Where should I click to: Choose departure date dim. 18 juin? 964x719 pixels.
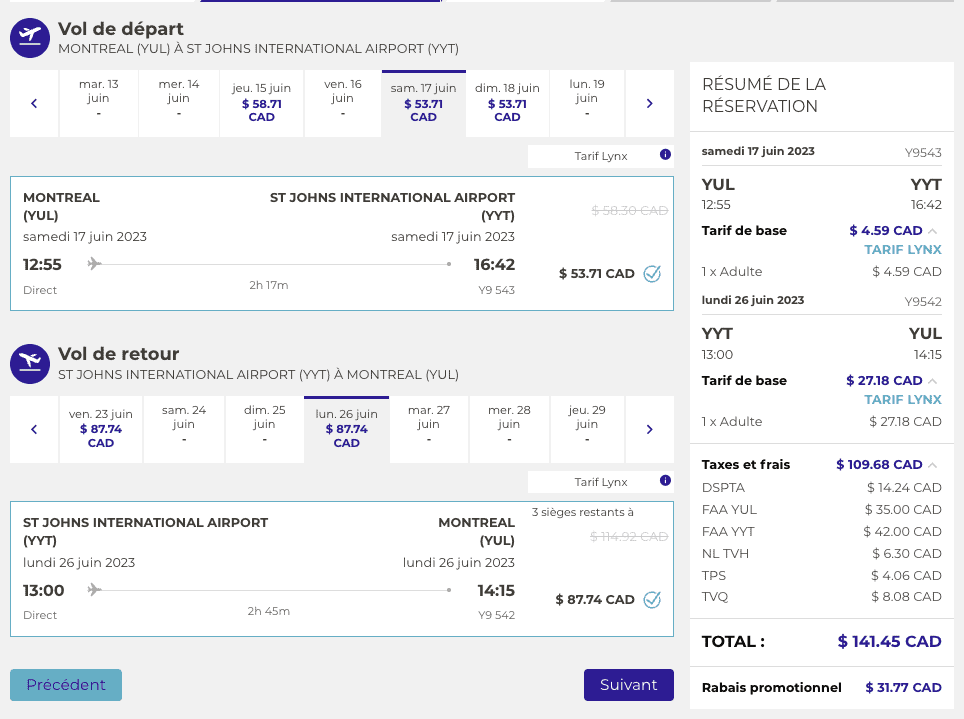[x=507, y=103]
